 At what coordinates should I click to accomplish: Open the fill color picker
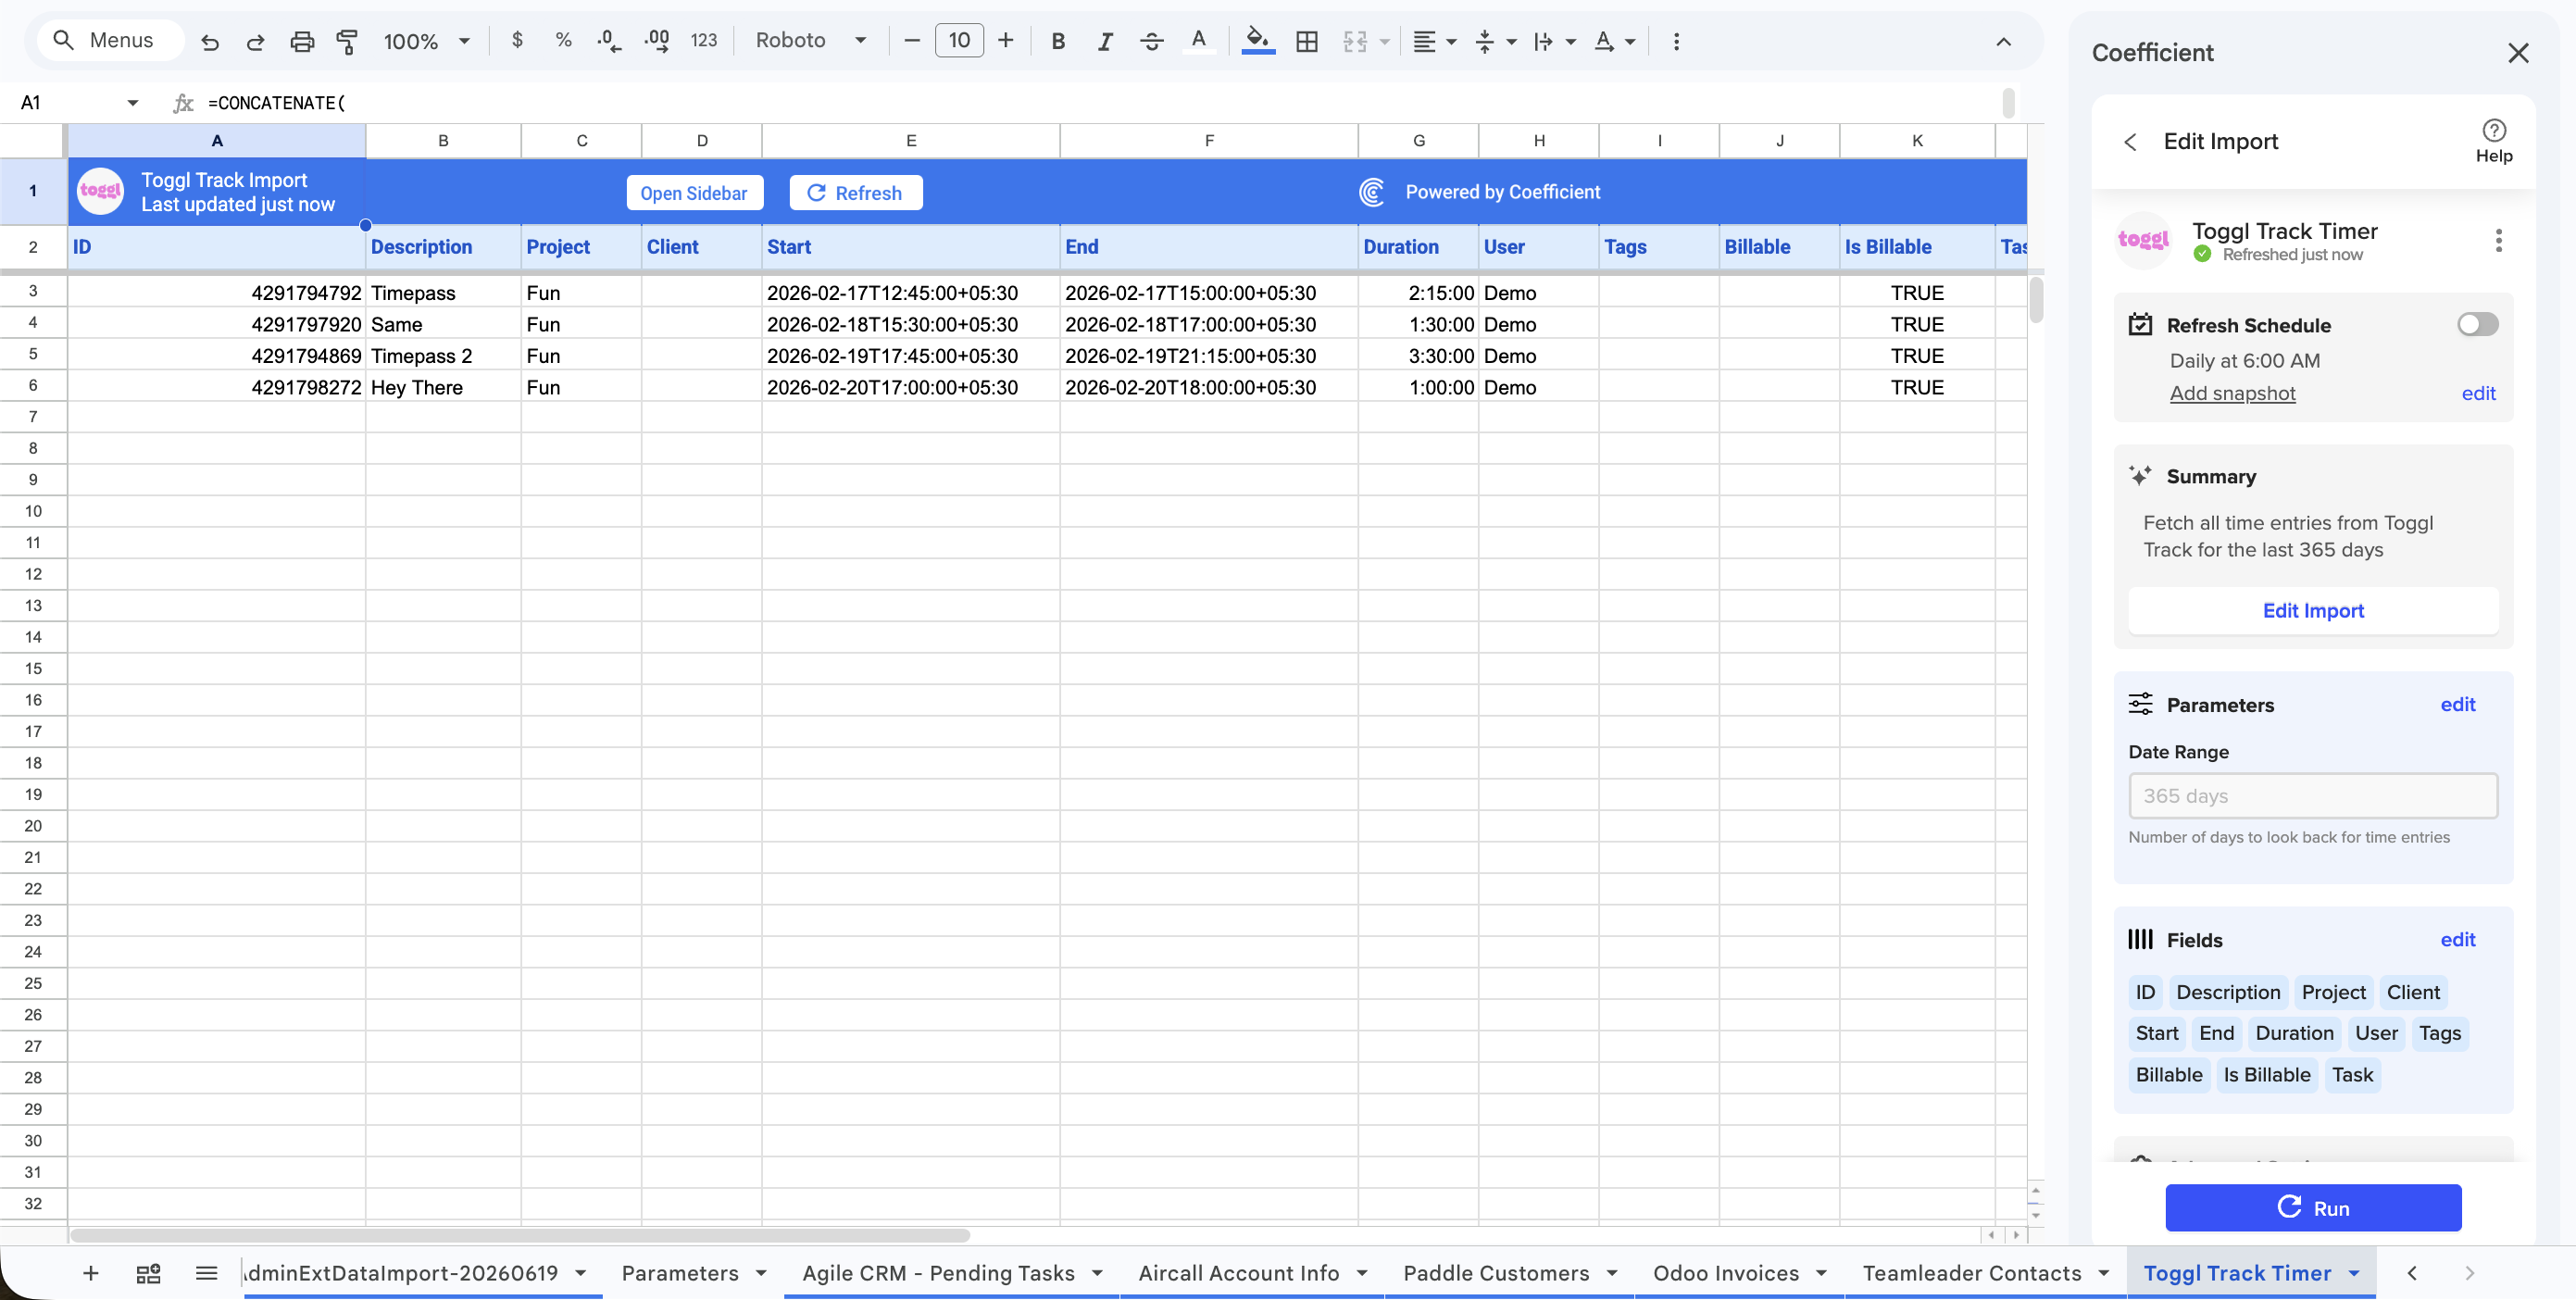[x=1257, y=41]
